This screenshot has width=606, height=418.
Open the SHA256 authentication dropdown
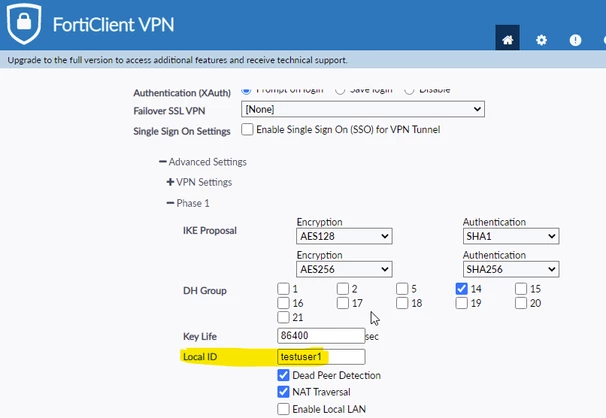tap(511, 269)
